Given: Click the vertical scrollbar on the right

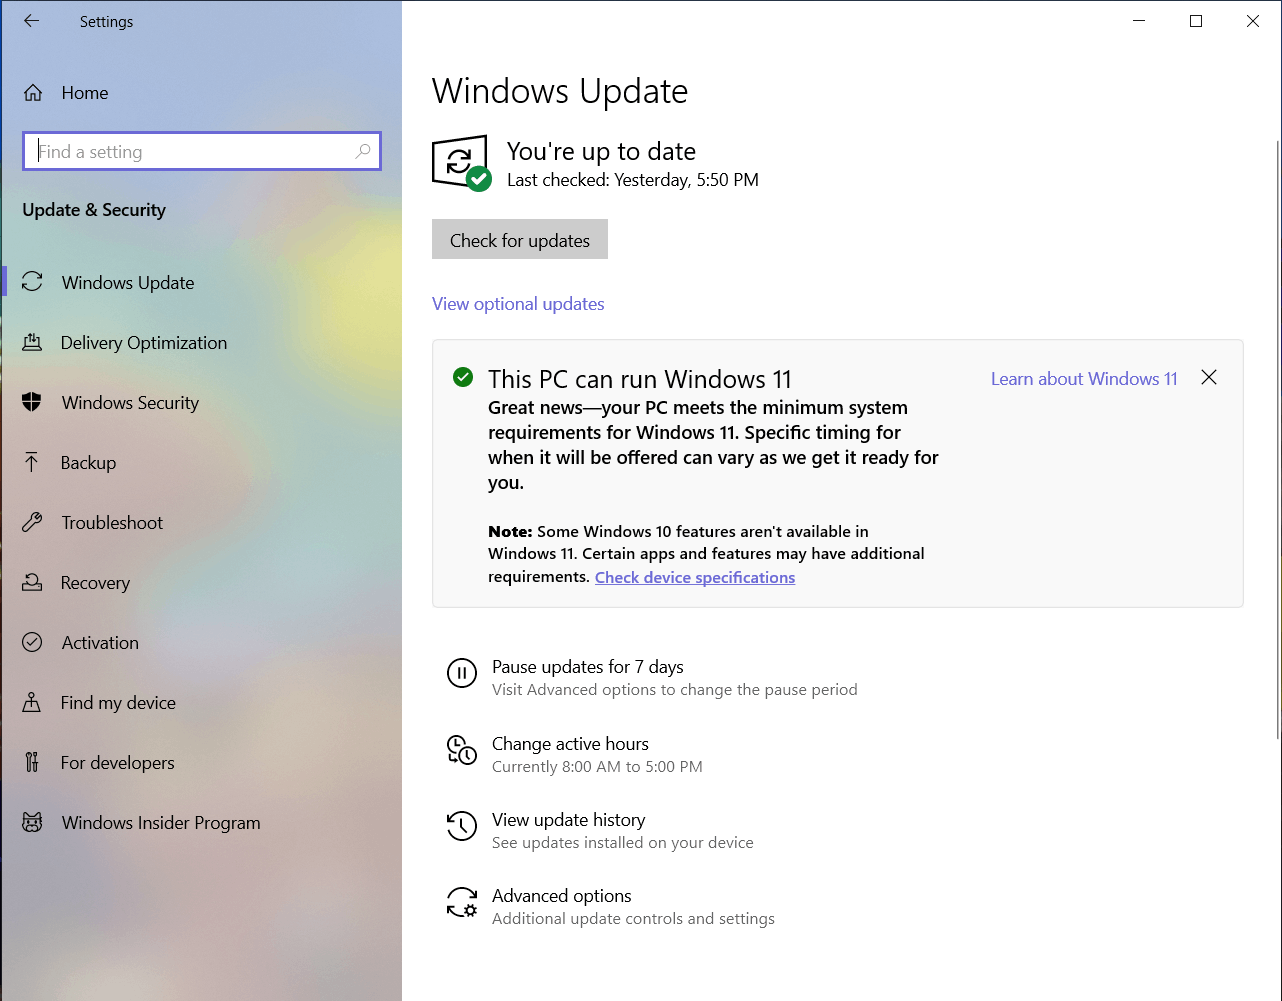Looking at the screenshot, I should 1277,440.
